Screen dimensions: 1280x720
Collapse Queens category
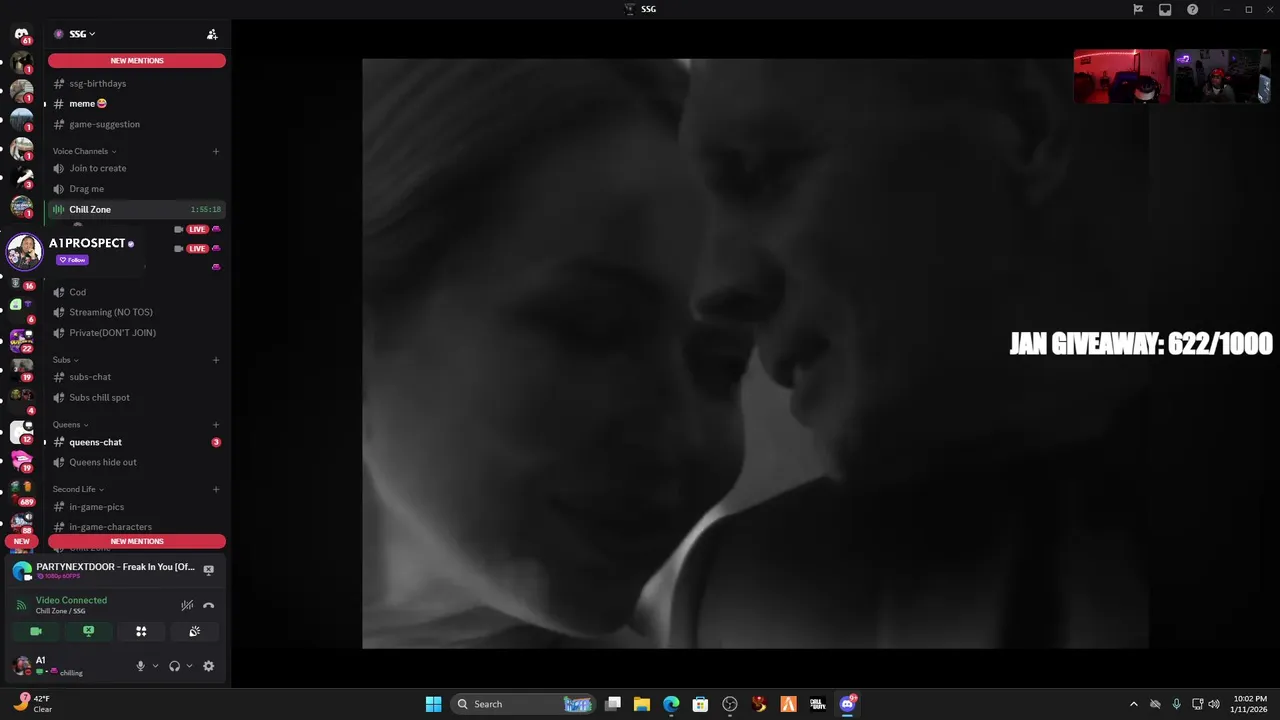(70, 424)
